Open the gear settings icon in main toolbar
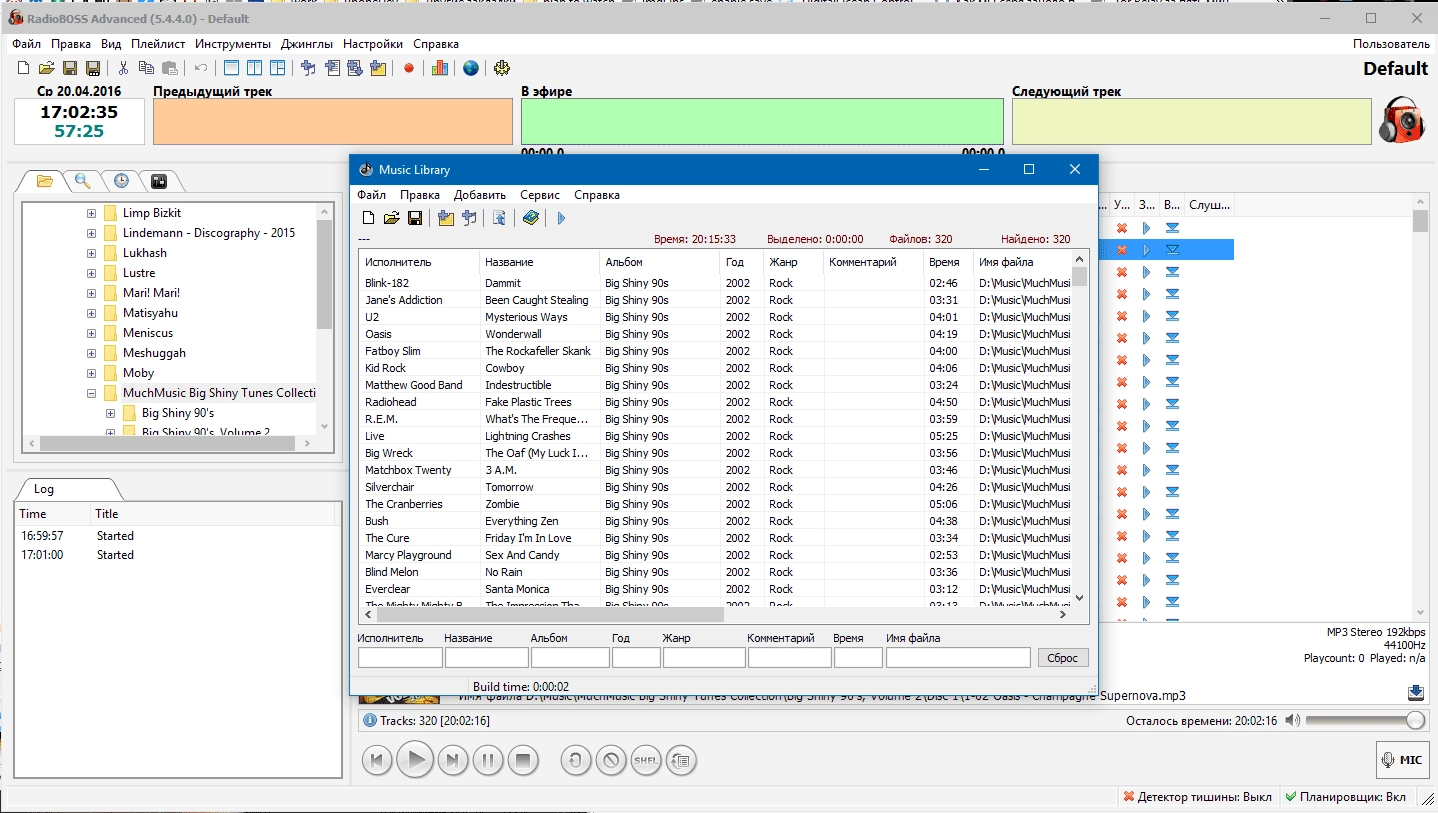 pos(502,68)
